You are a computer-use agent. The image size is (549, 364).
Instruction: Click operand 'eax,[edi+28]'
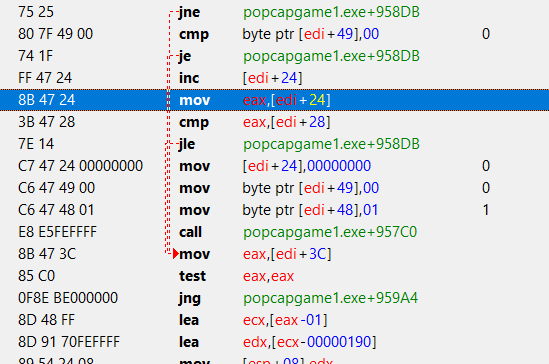[x=286, y=122]
